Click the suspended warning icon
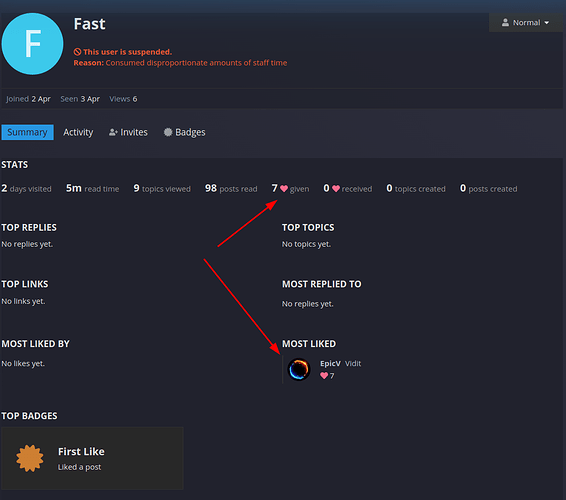The width and height of the screenshot is (566, 500). [77, 52]
